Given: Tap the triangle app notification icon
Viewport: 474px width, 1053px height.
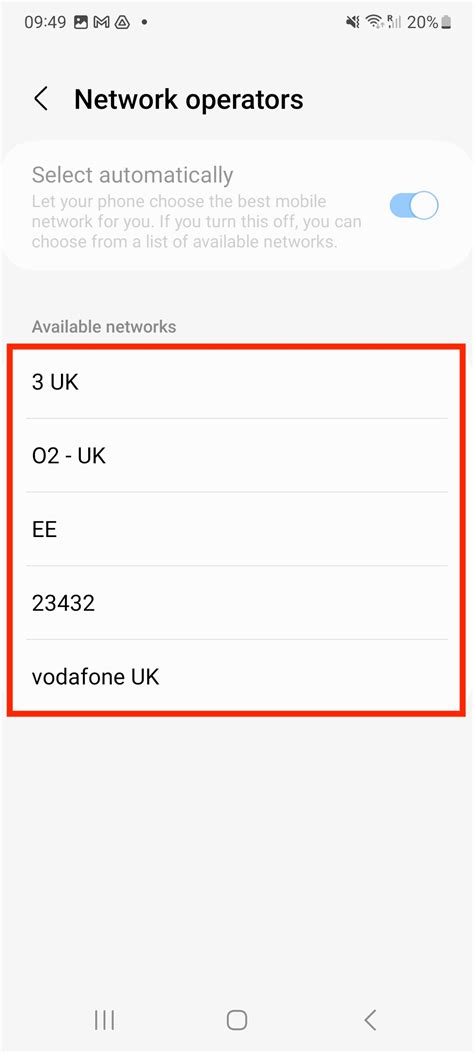Looking at the screenshot, I should [122, 22].
